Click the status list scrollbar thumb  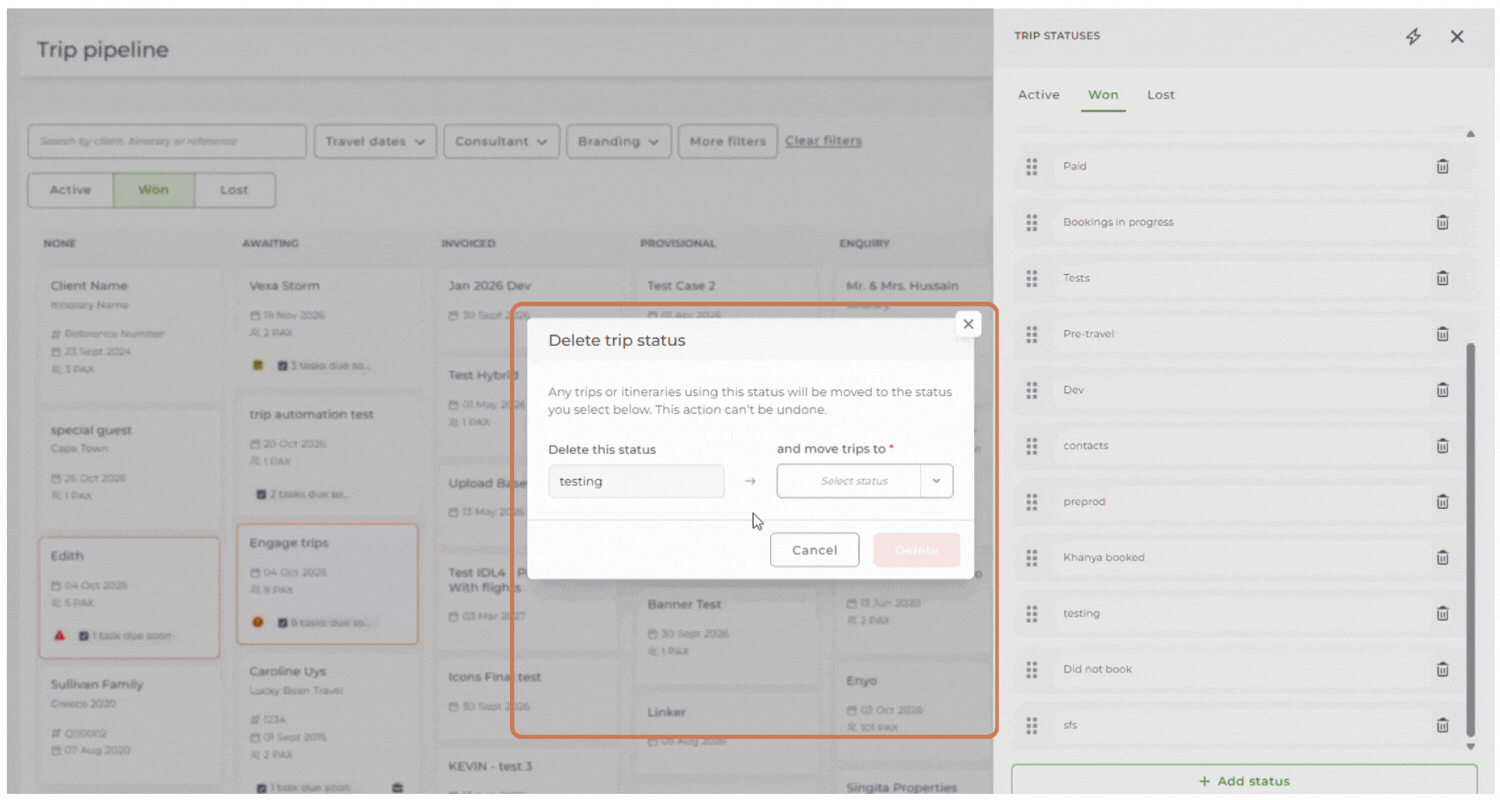1470,540
